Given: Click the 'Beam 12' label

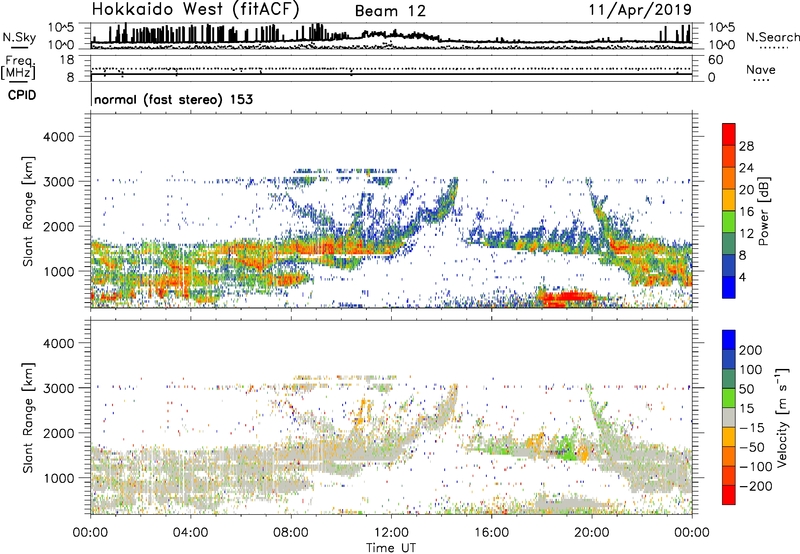Looking at the screenshot, I should pos(390,11).
